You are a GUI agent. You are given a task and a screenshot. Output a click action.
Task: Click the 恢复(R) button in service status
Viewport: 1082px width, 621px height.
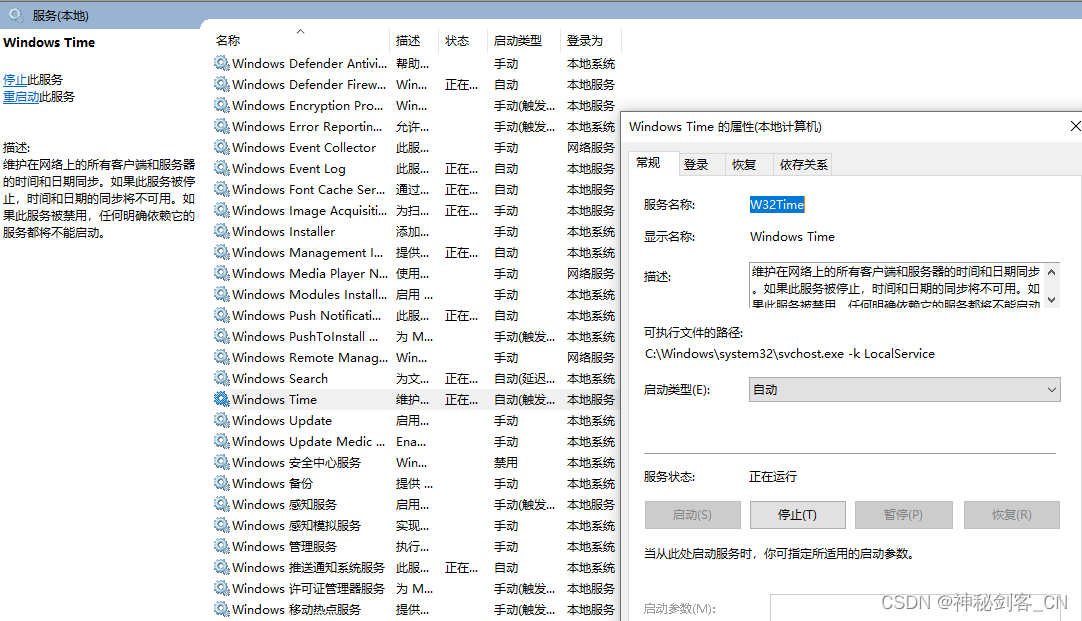coord(1012,515)
